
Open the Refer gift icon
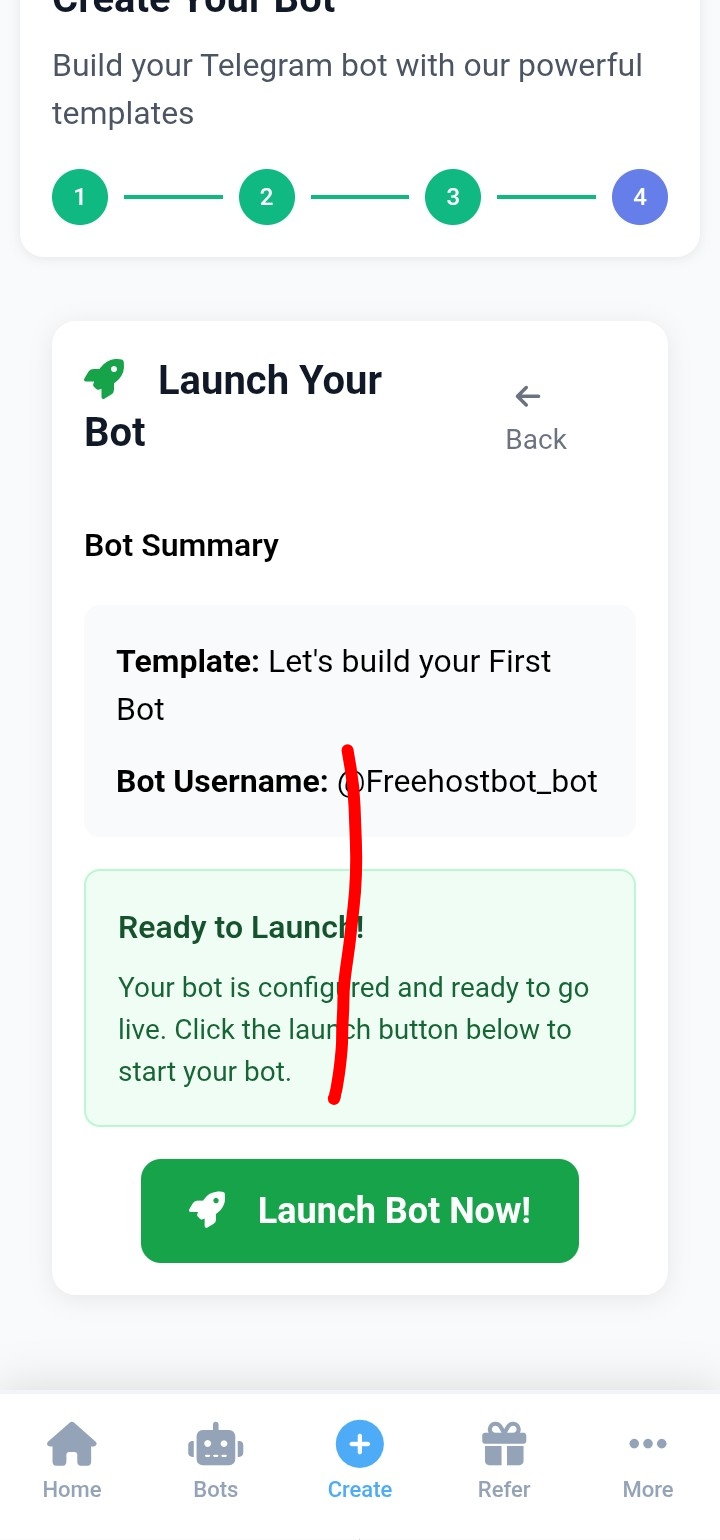point(504,1444)
